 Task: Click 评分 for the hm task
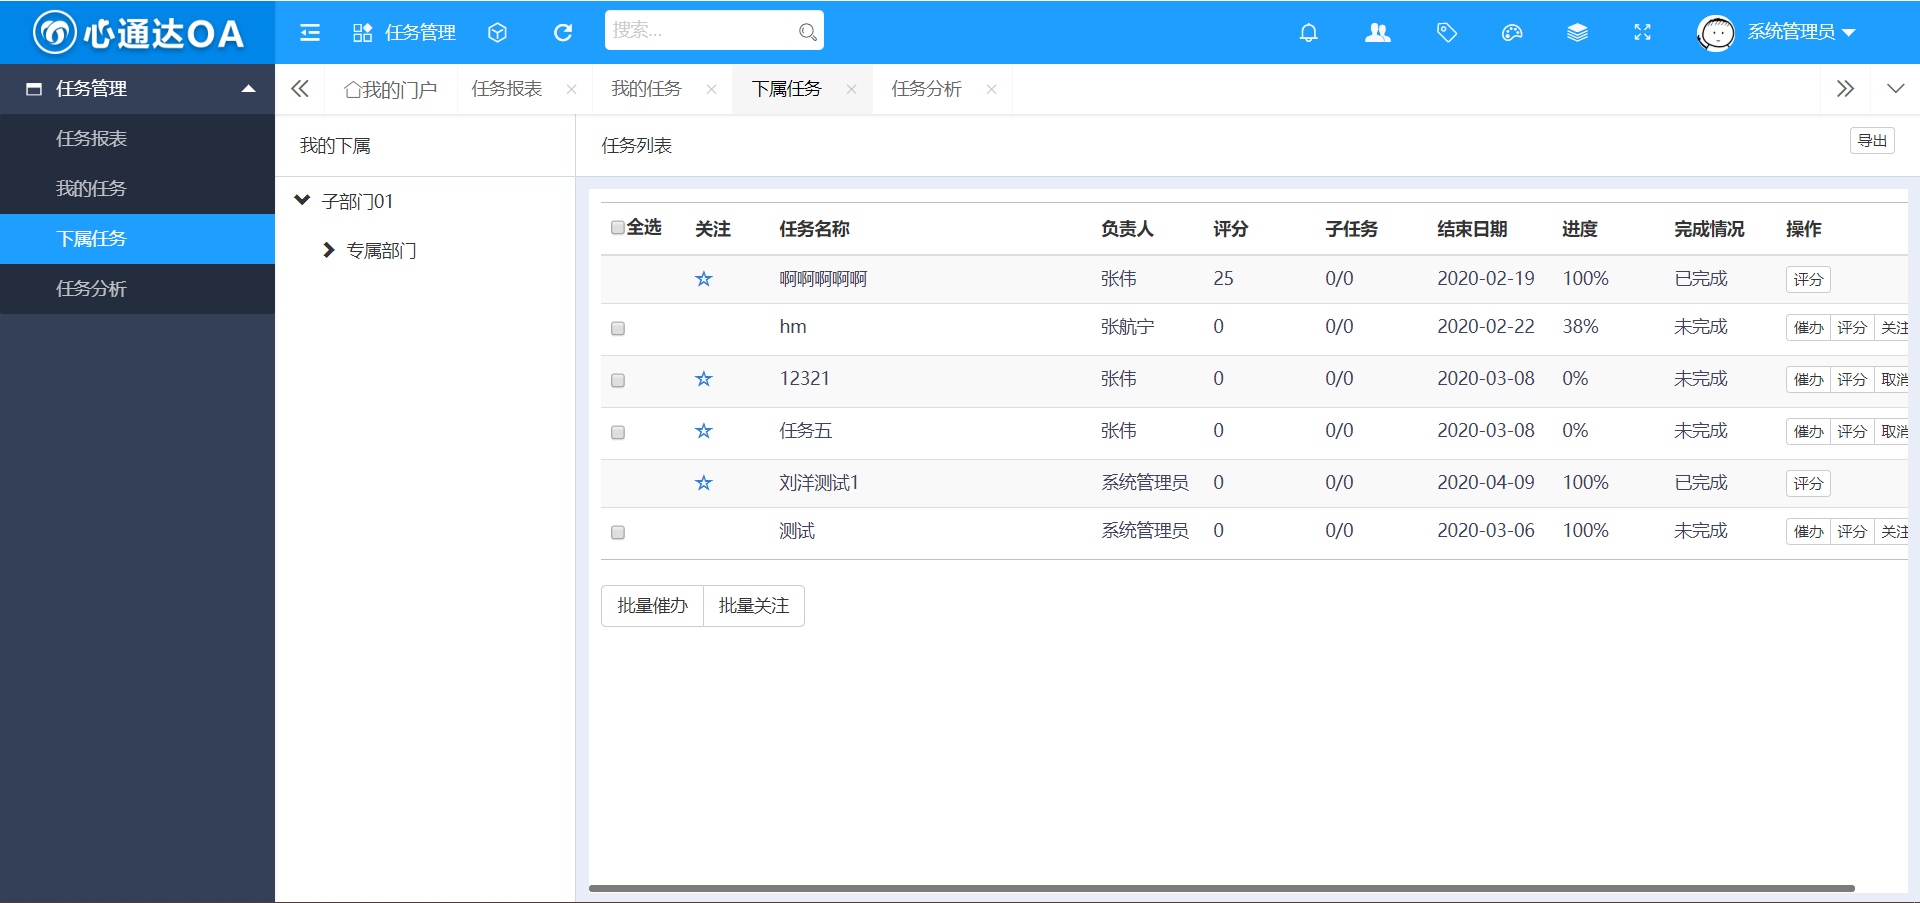tap(1852, 328)
